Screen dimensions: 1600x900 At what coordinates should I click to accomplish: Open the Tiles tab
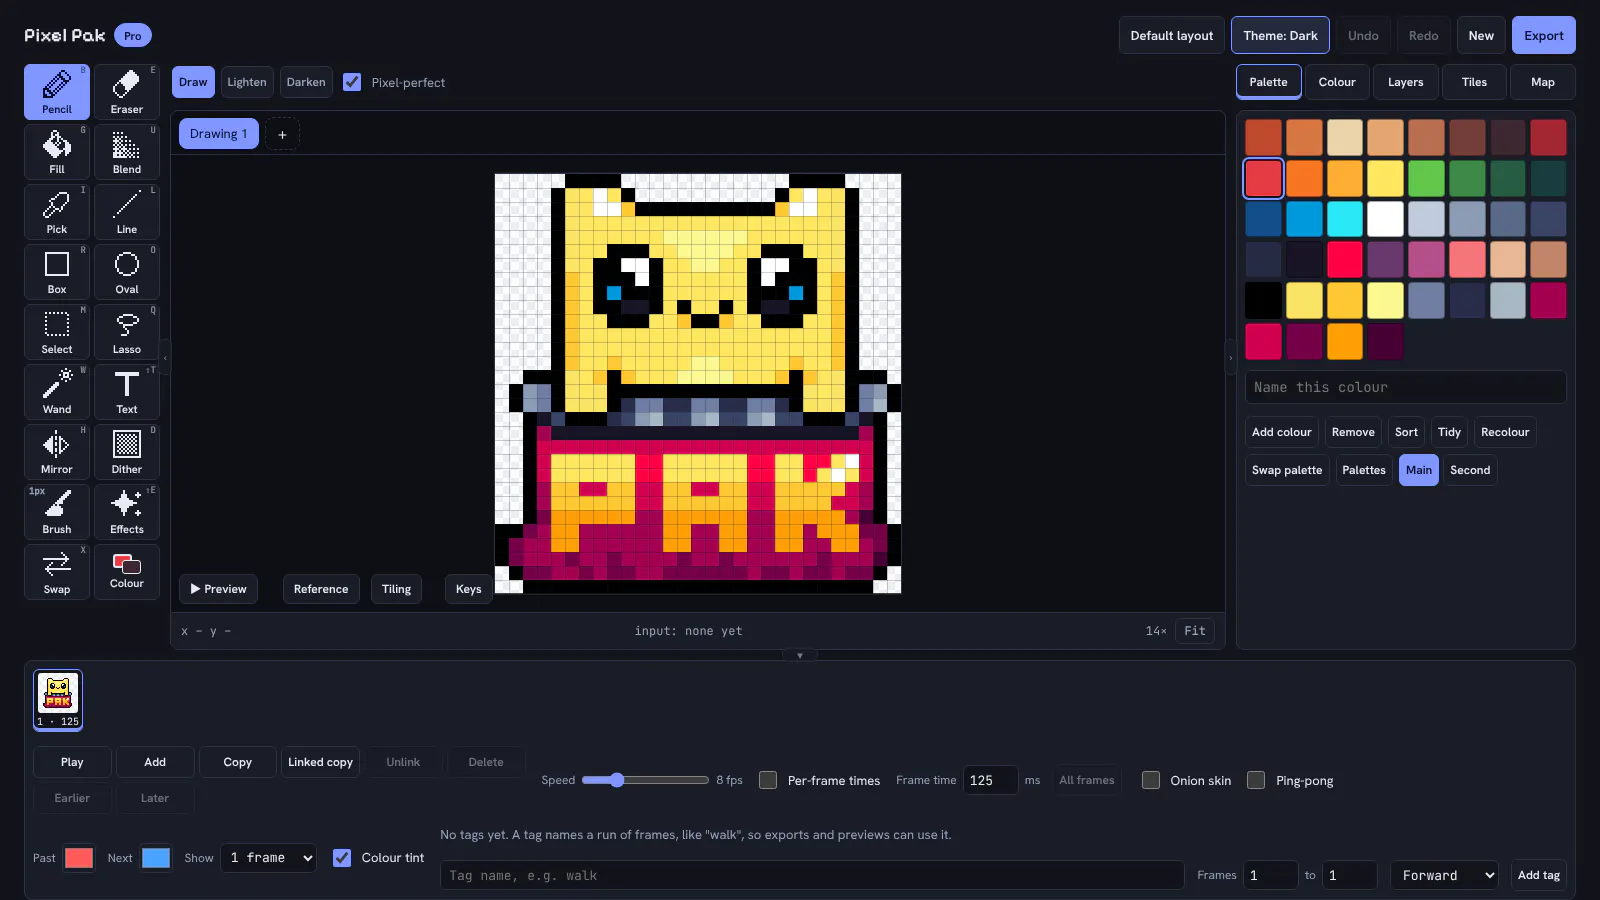tap(1474, 82)
